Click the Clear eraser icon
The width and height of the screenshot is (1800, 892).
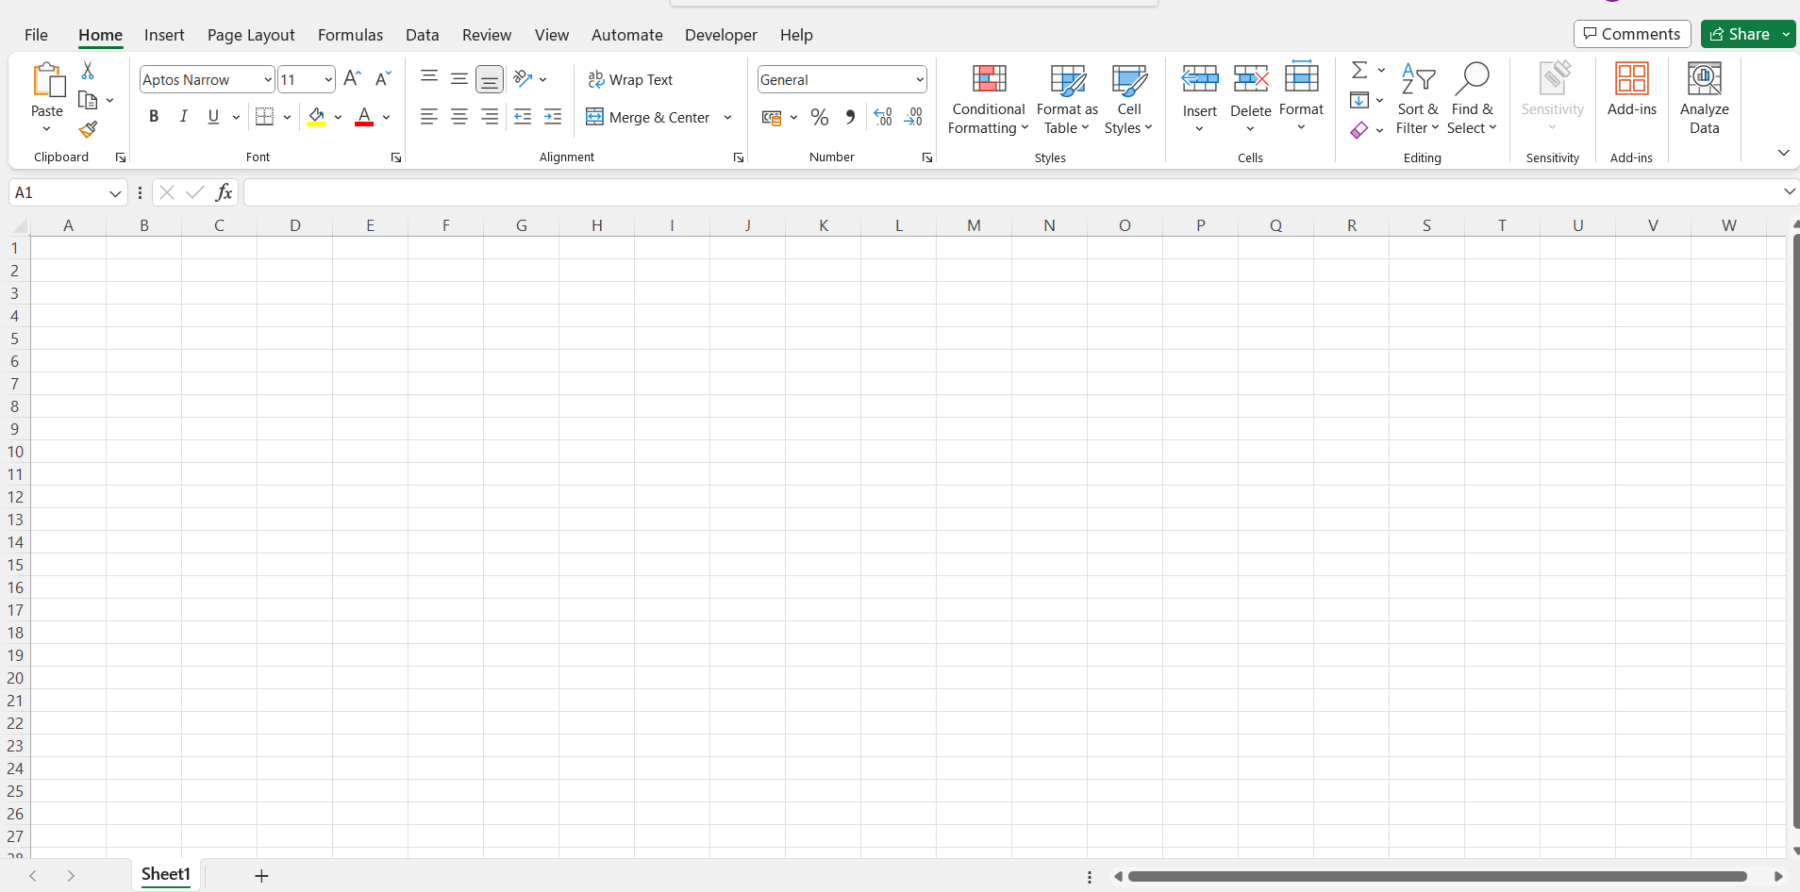coord(1359,130)
